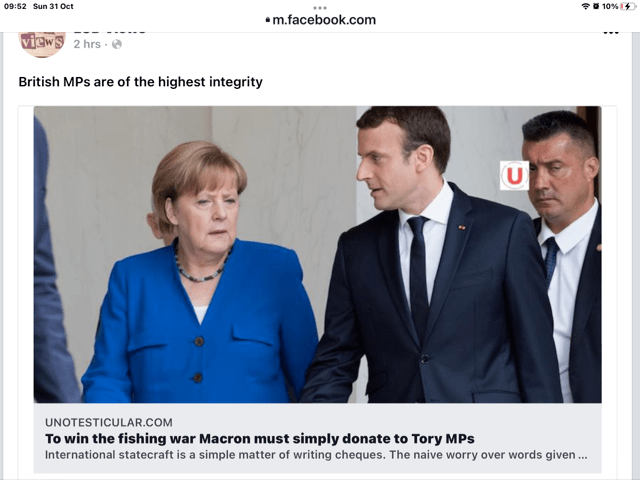The height and width of the screenshot is (480, 640).
Task: Click the alarm clock status icon
Action: tap(596, 6)
